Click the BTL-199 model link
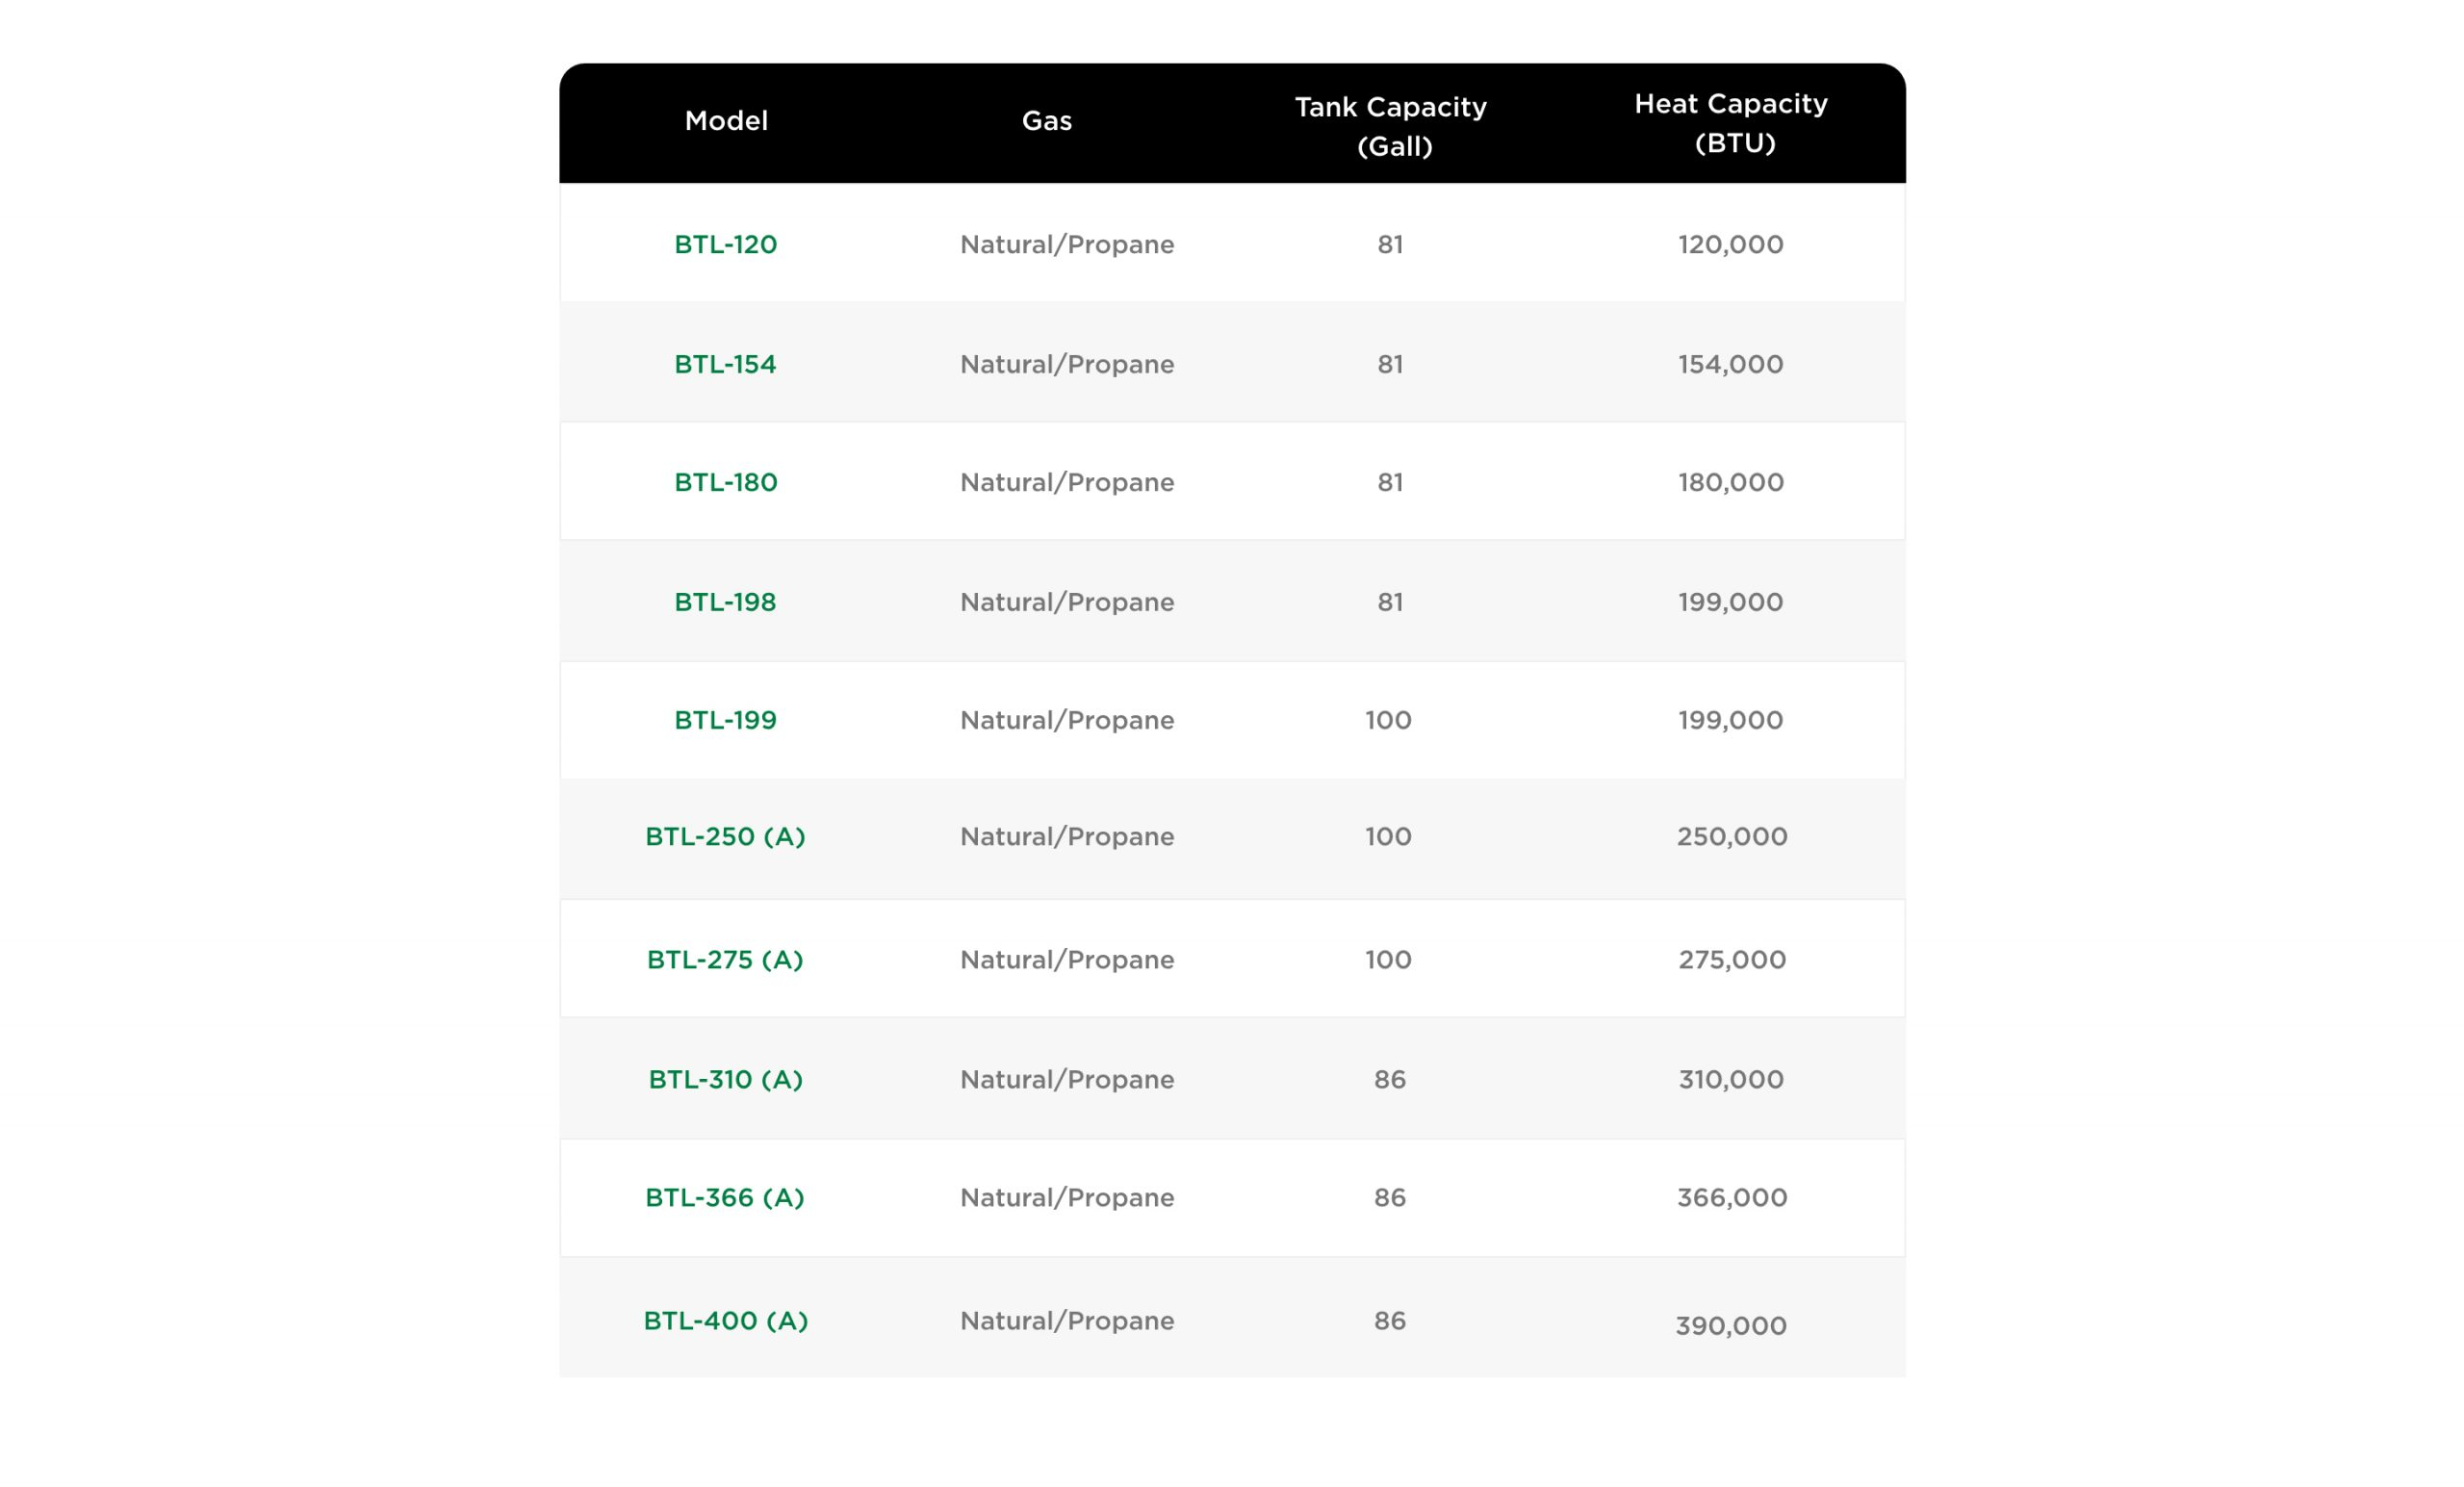Screen dimensions: 2464x1487 click(725, 720)
